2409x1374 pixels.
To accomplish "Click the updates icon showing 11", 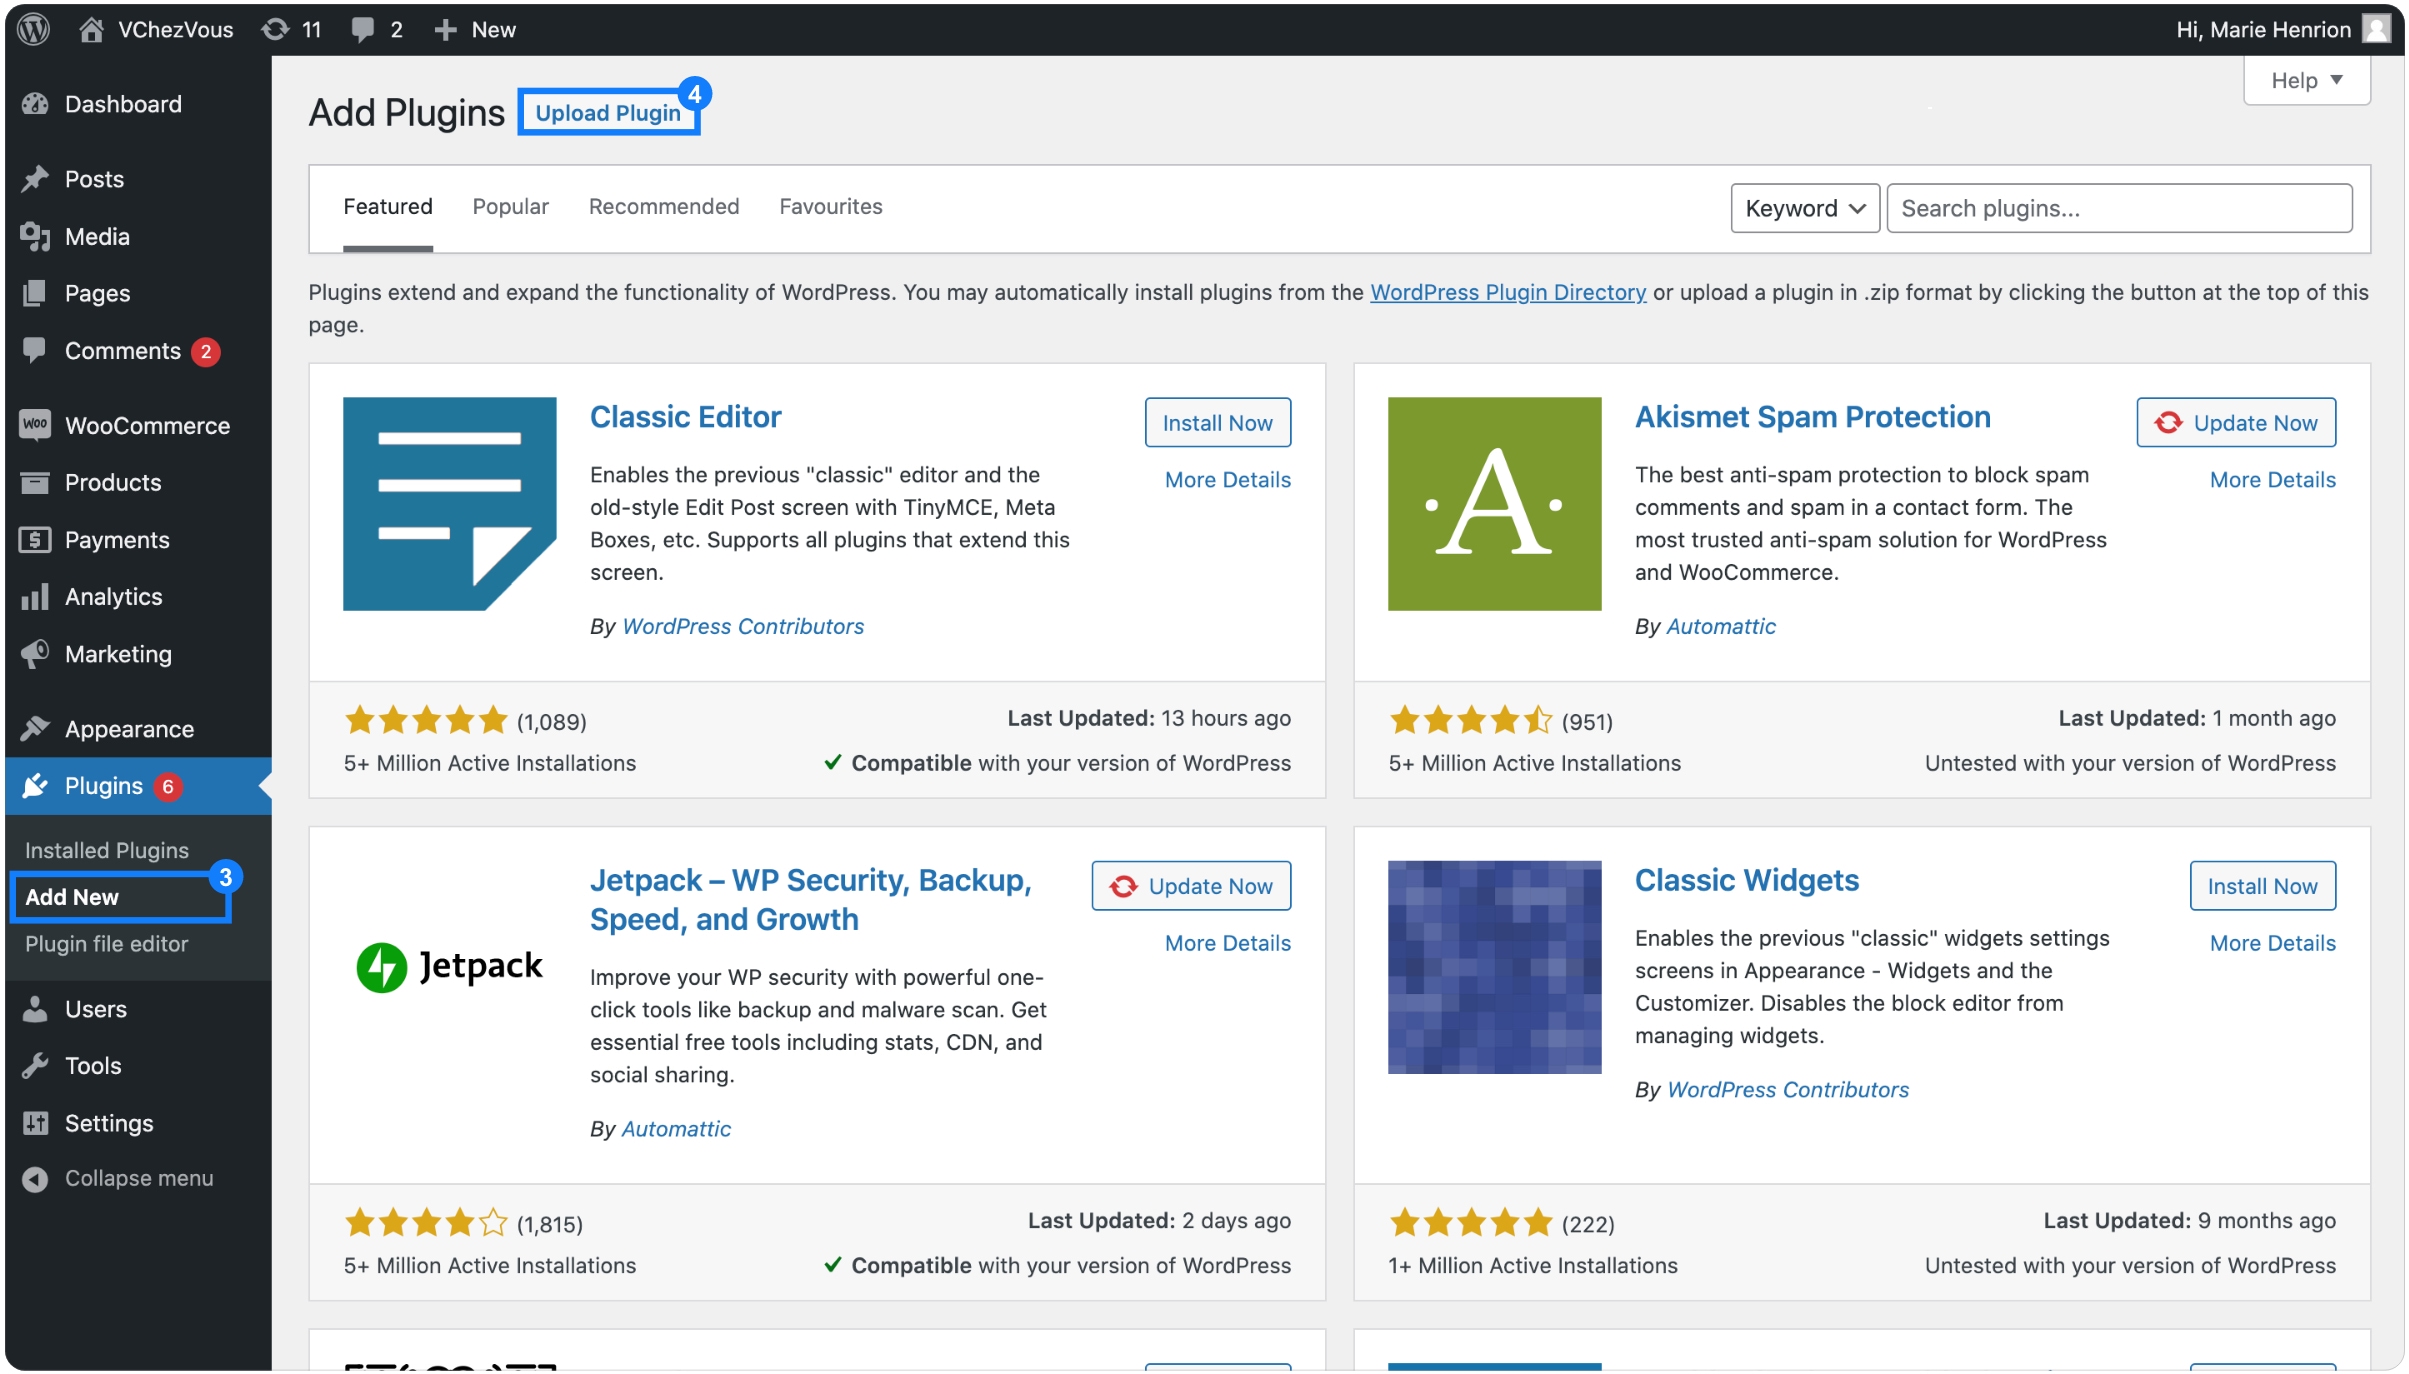I will coord(275,29).
